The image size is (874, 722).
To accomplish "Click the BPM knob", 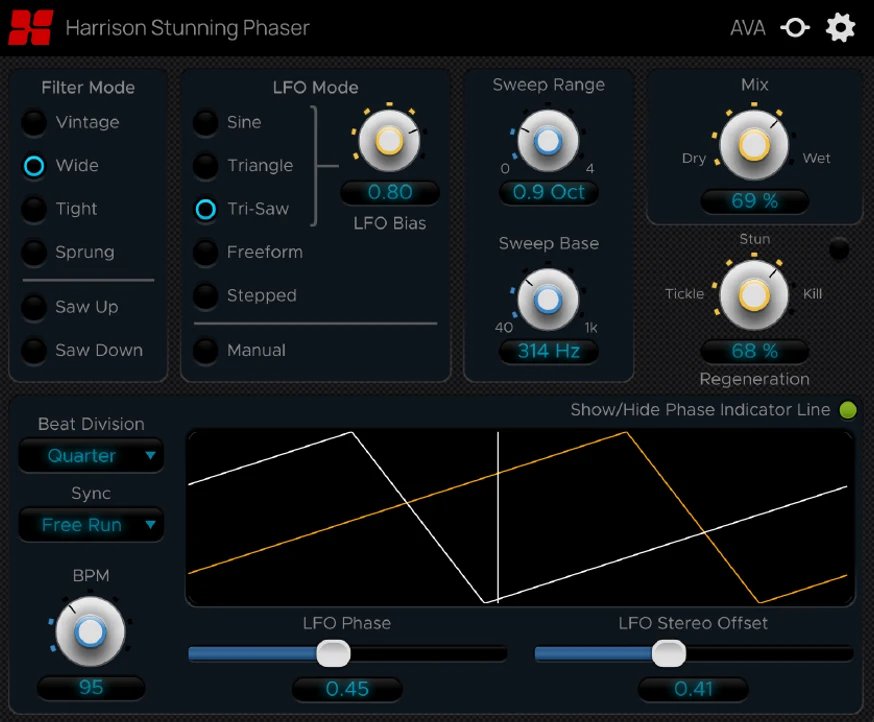I will (90, 632).
